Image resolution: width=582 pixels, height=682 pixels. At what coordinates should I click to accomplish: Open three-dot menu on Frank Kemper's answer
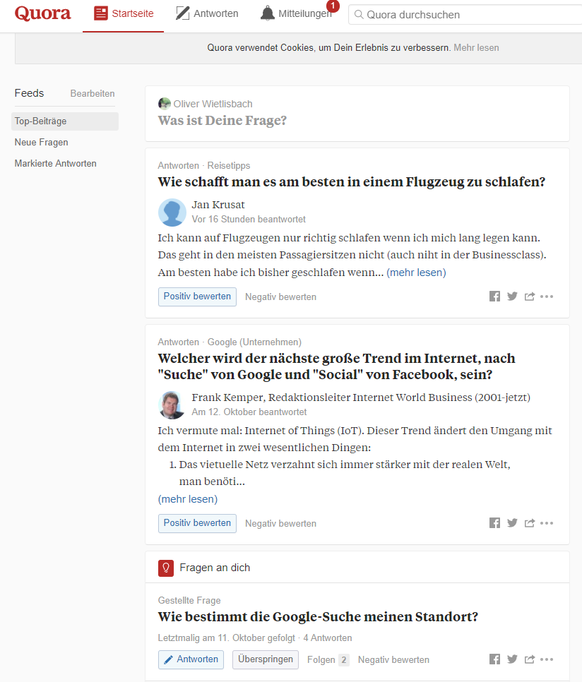tap(547, 523)
